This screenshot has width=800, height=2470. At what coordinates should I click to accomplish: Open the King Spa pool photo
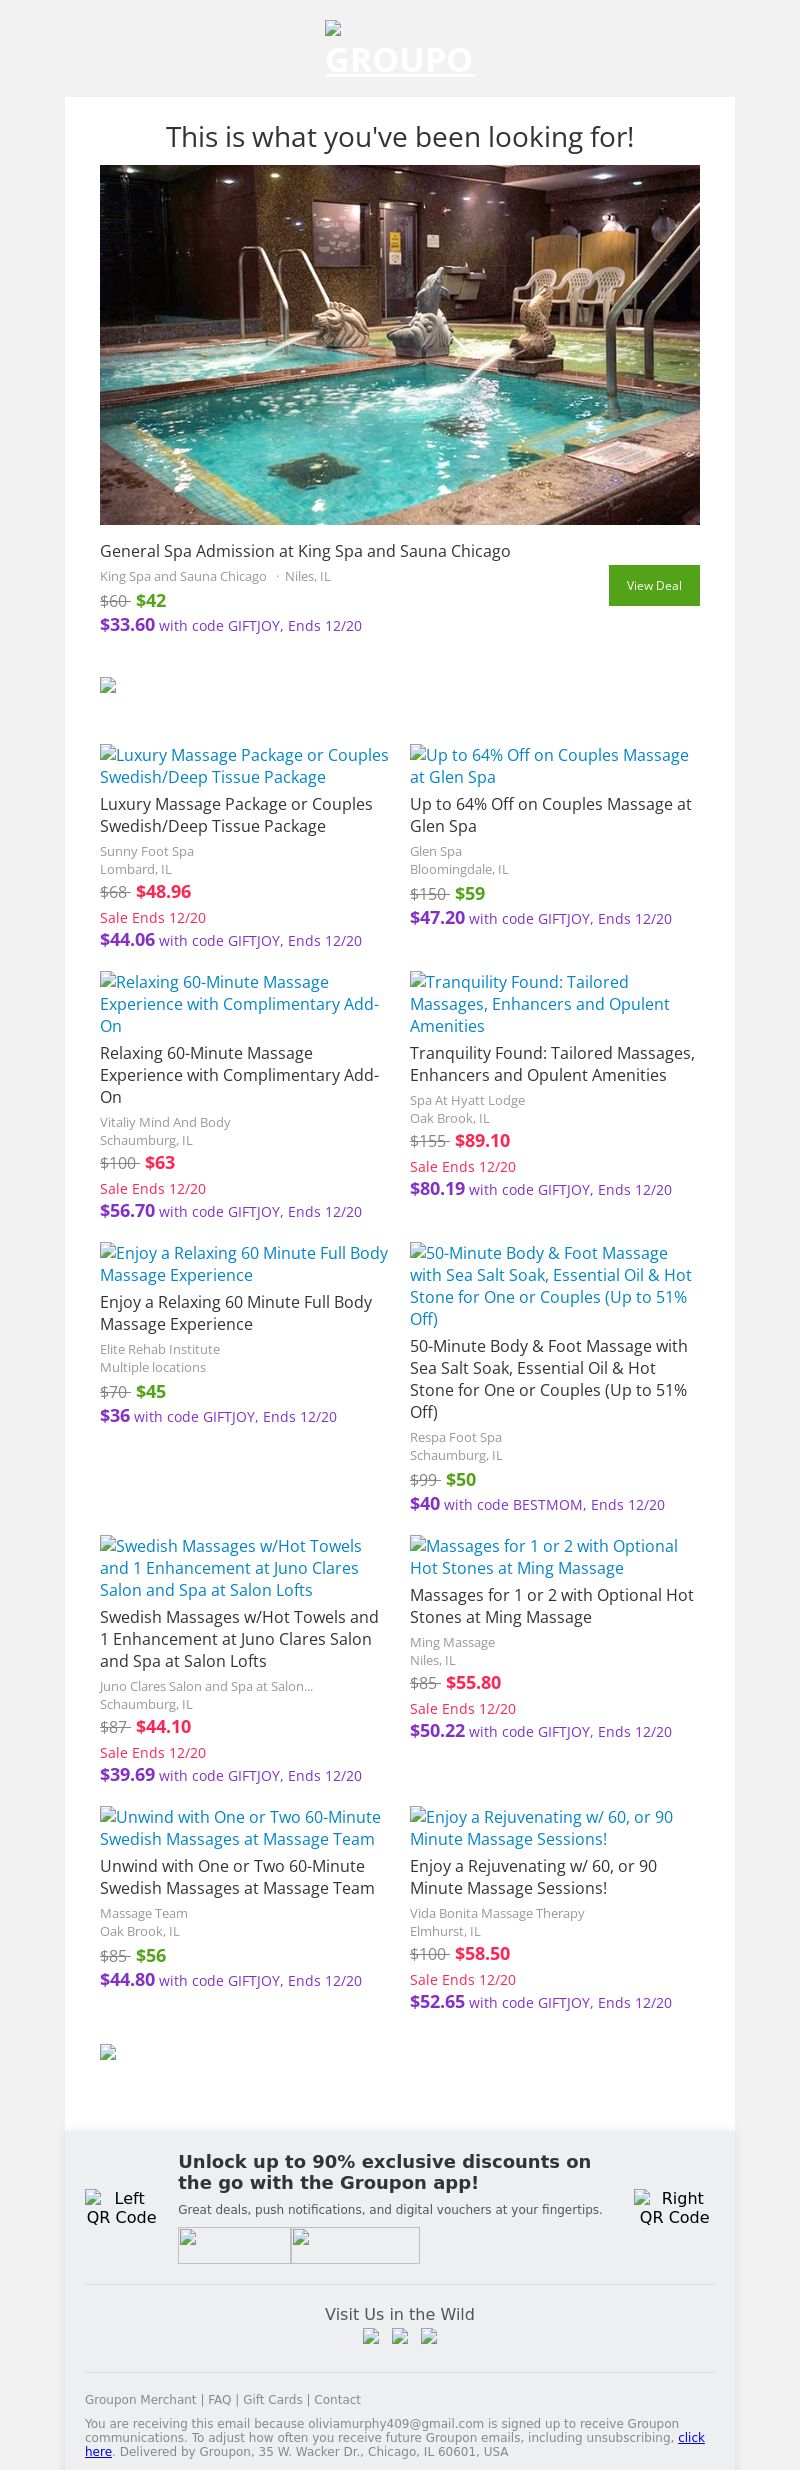400,345
